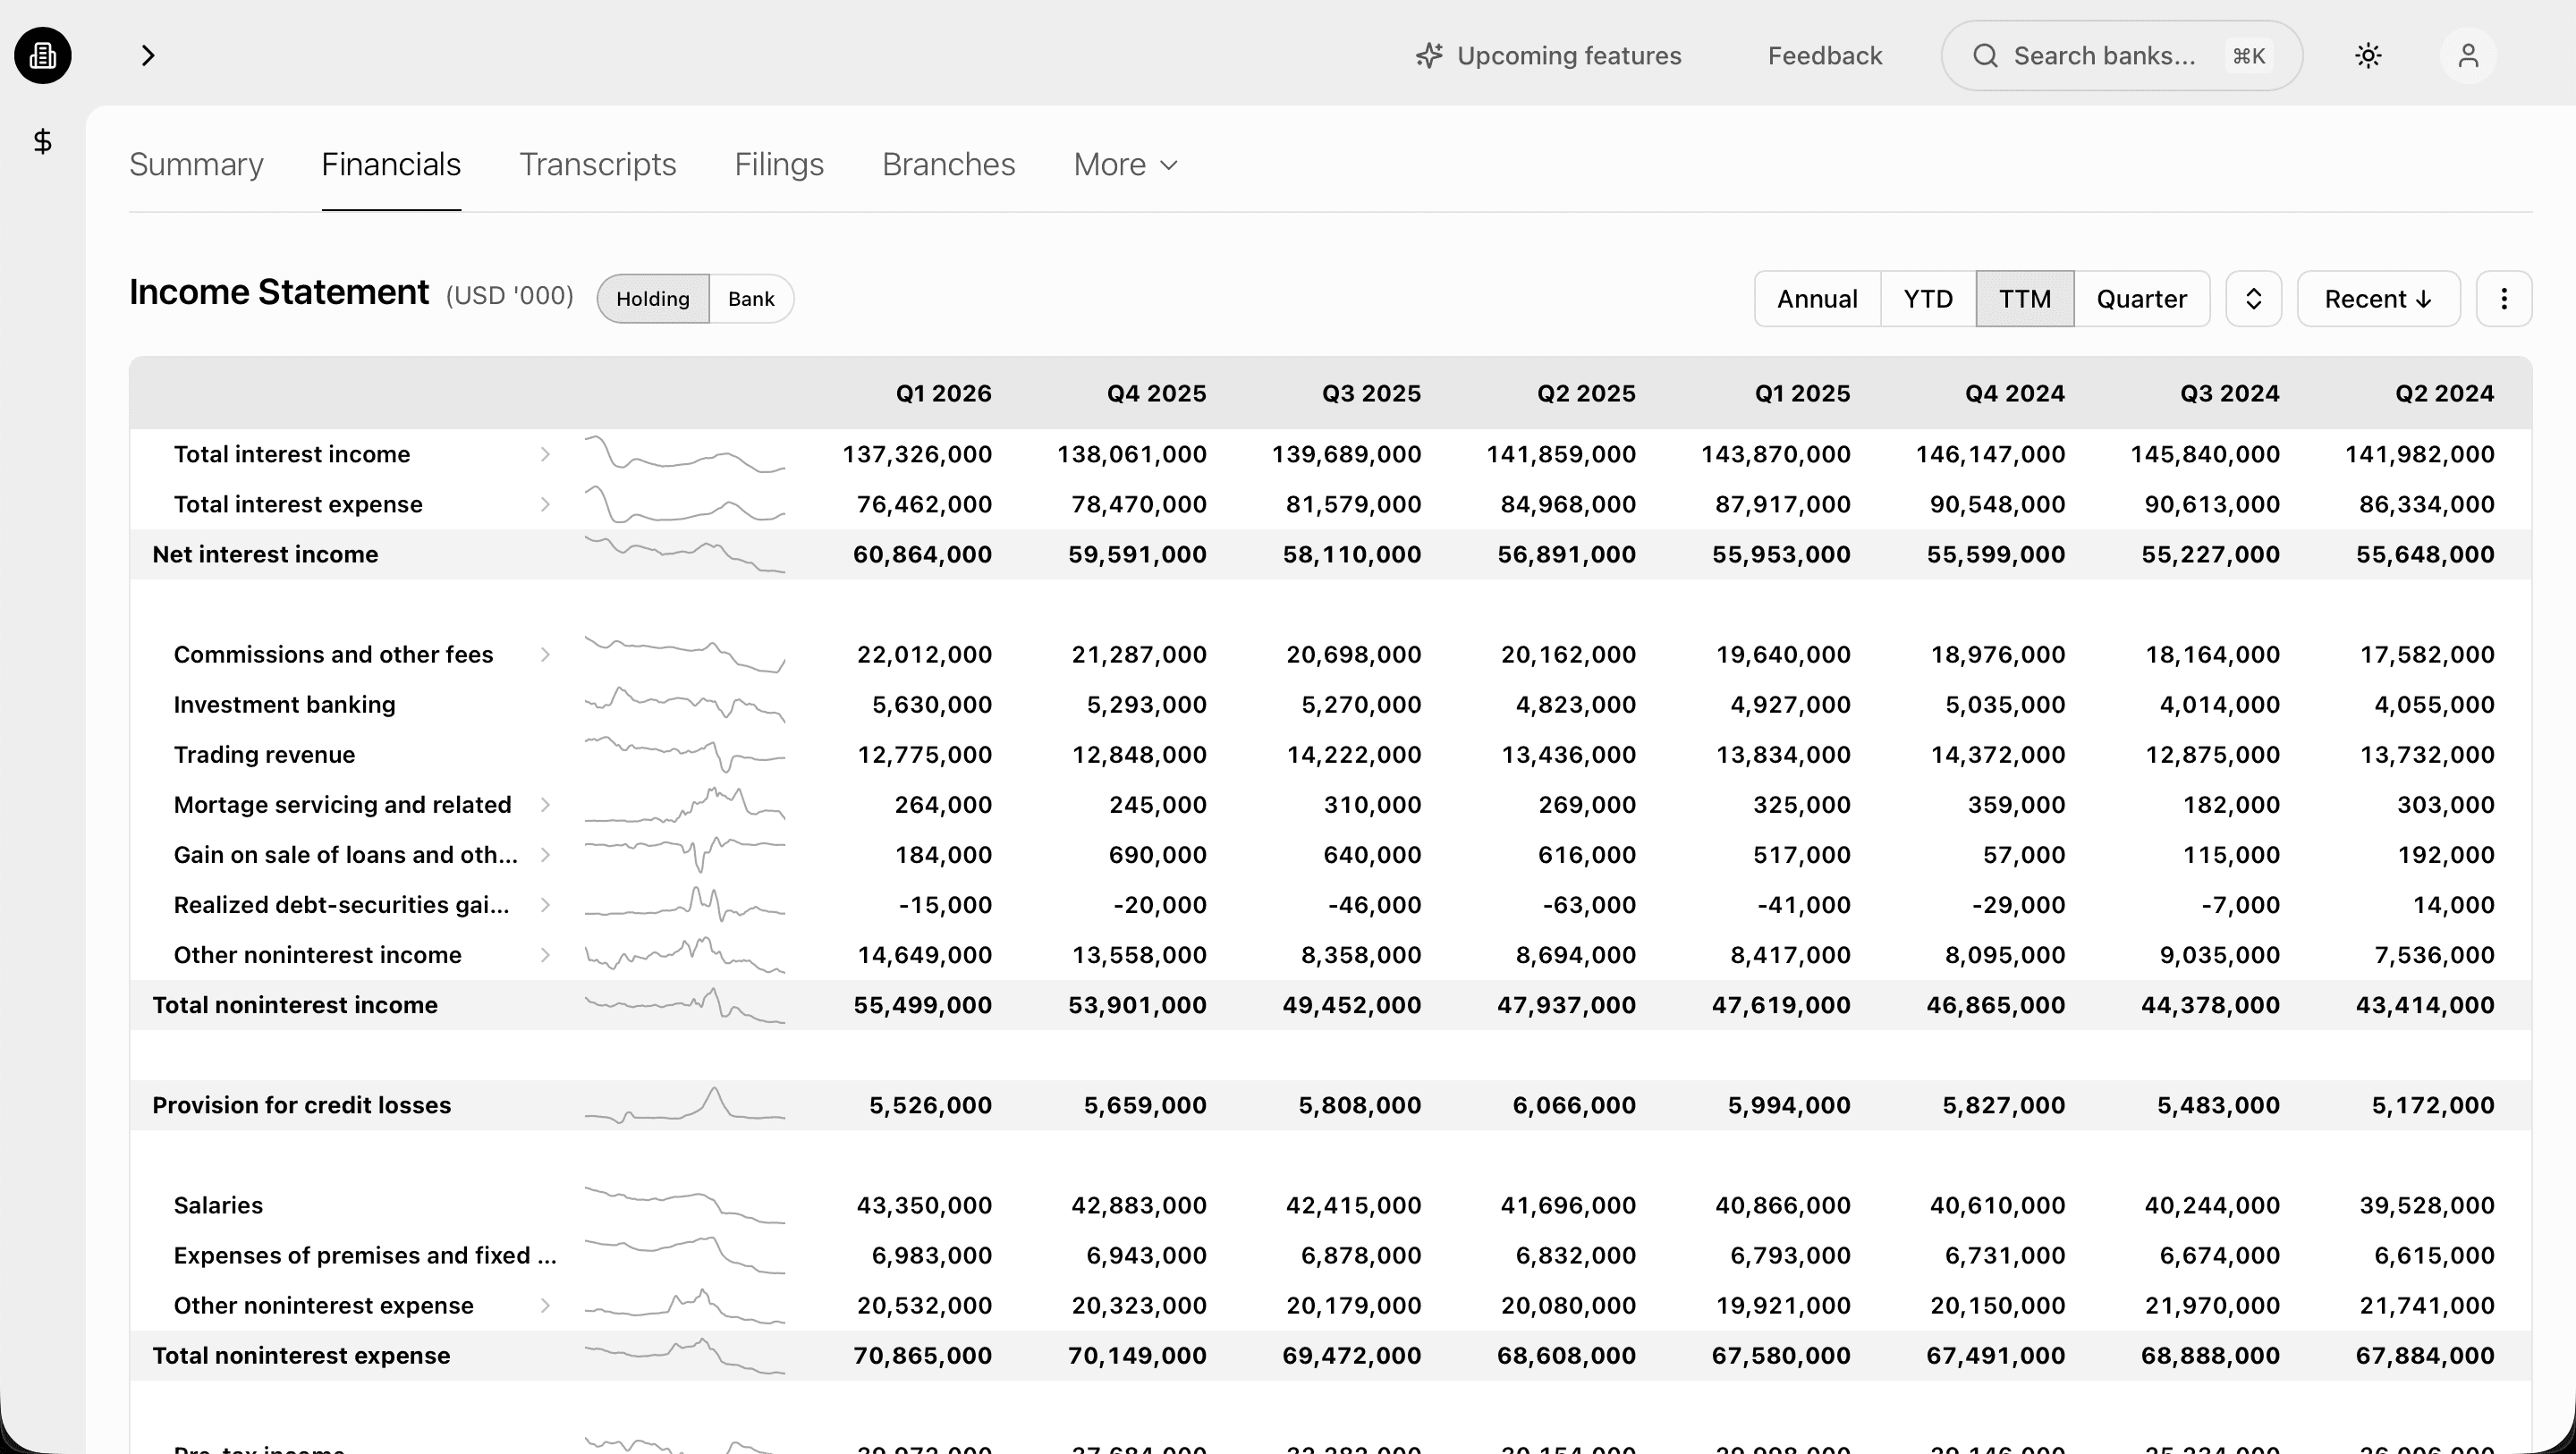
Task: Select the Bank toggle
Action: [751, 299]
